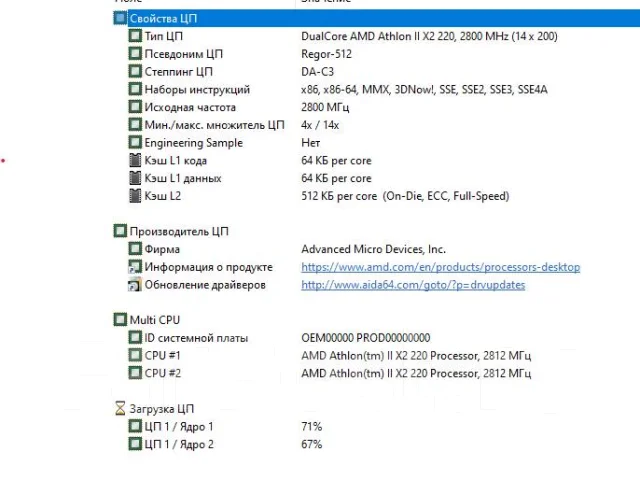This screenshot has height=494, width=640.
Task: Click the shortcut icon beside Обновление драйверов
Action: (x=135, y=285)
